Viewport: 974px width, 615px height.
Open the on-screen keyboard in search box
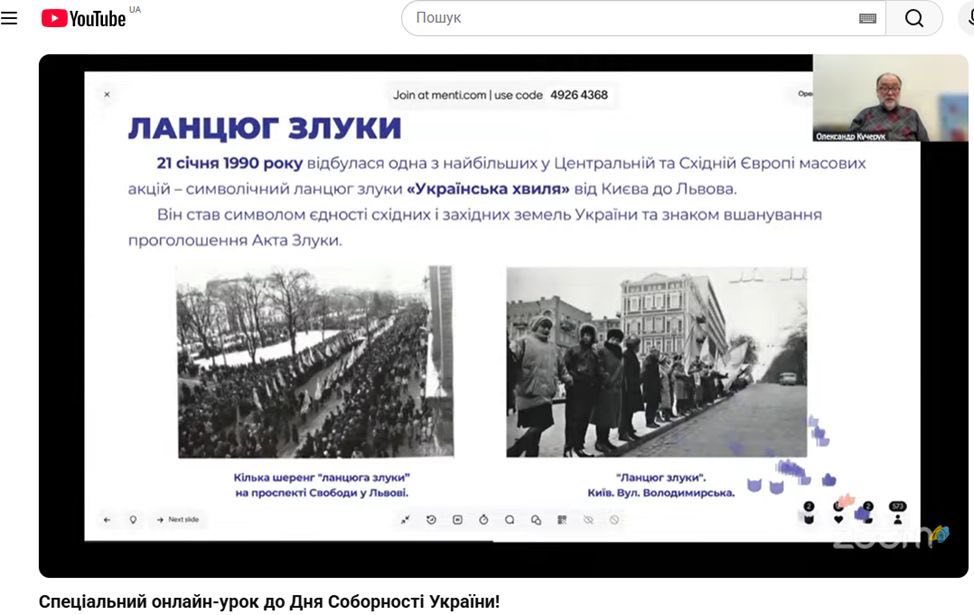tap(868, 19)
